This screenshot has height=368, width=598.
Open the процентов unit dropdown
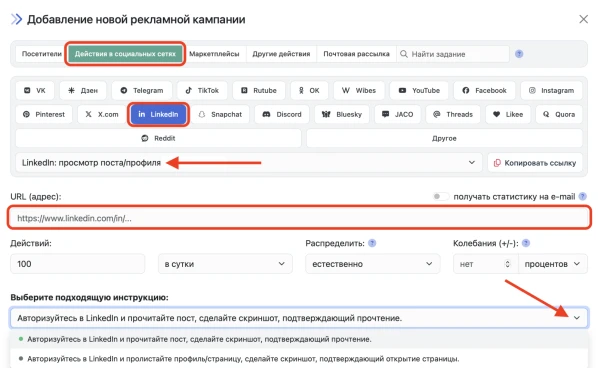[x=553, y=264]
